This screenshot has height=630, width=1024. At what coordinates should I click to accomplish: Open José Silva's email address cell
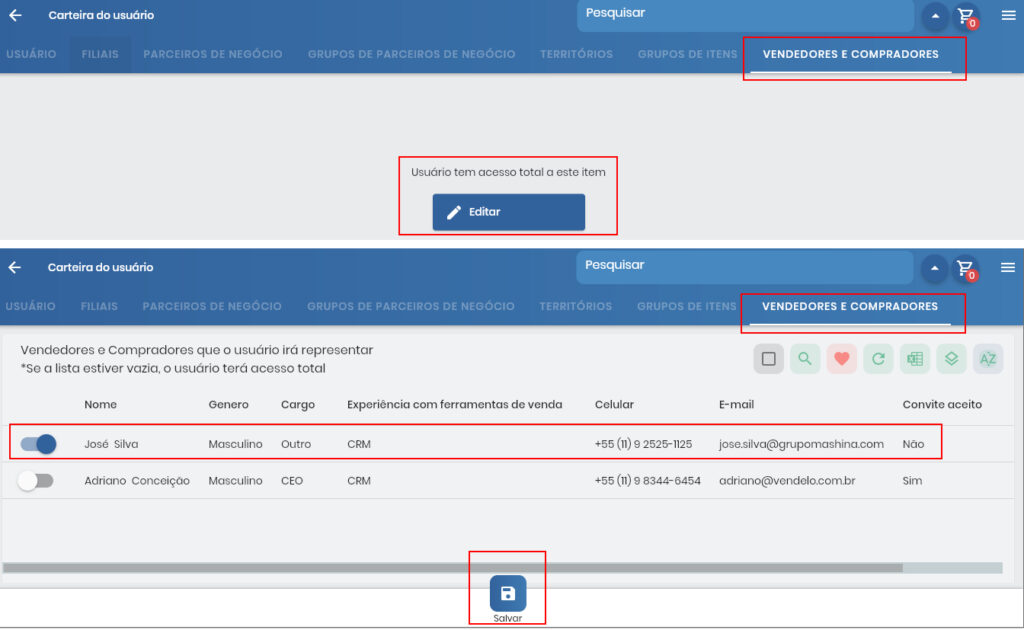pyautogui.click(x=801, y=444)
